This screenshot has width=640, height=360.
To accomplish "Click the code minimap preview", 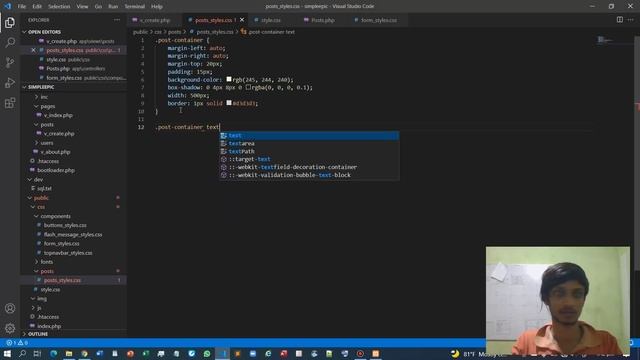I will tap(604, 40).
